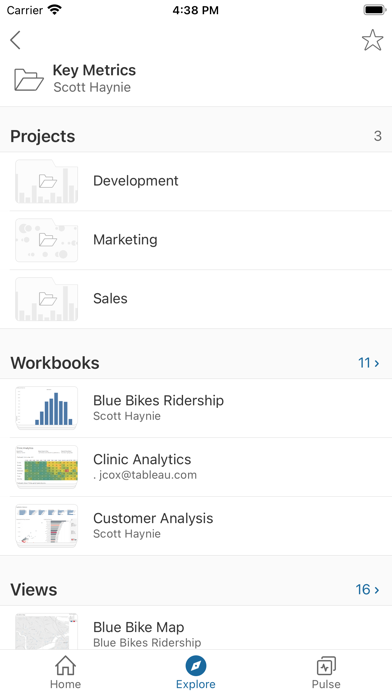
Task: Open the Clinic Analytics workbook
Action: click(196, 467)
